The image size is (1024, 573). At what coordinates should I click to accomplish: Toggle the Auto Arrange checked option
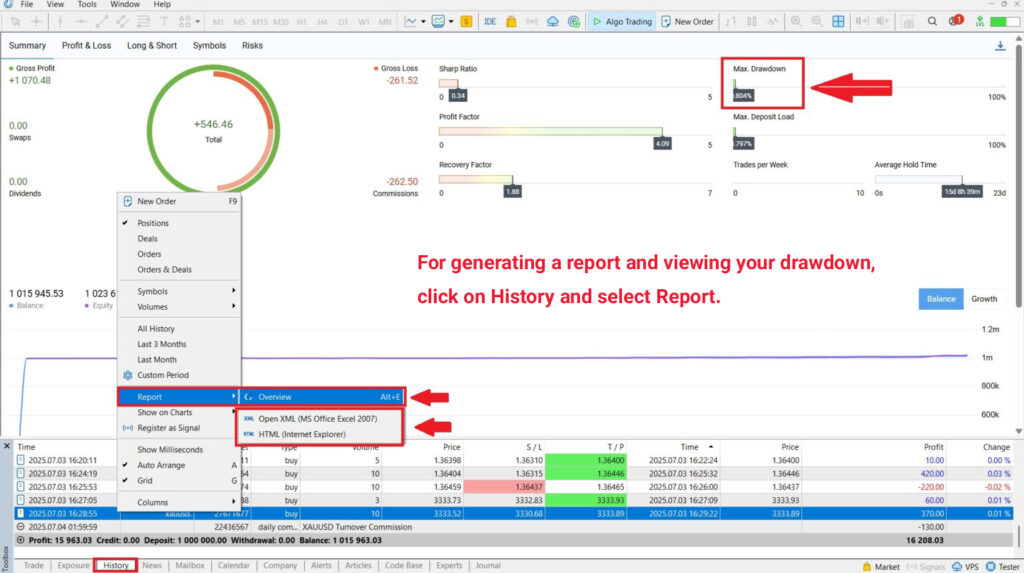click(163, 465)
